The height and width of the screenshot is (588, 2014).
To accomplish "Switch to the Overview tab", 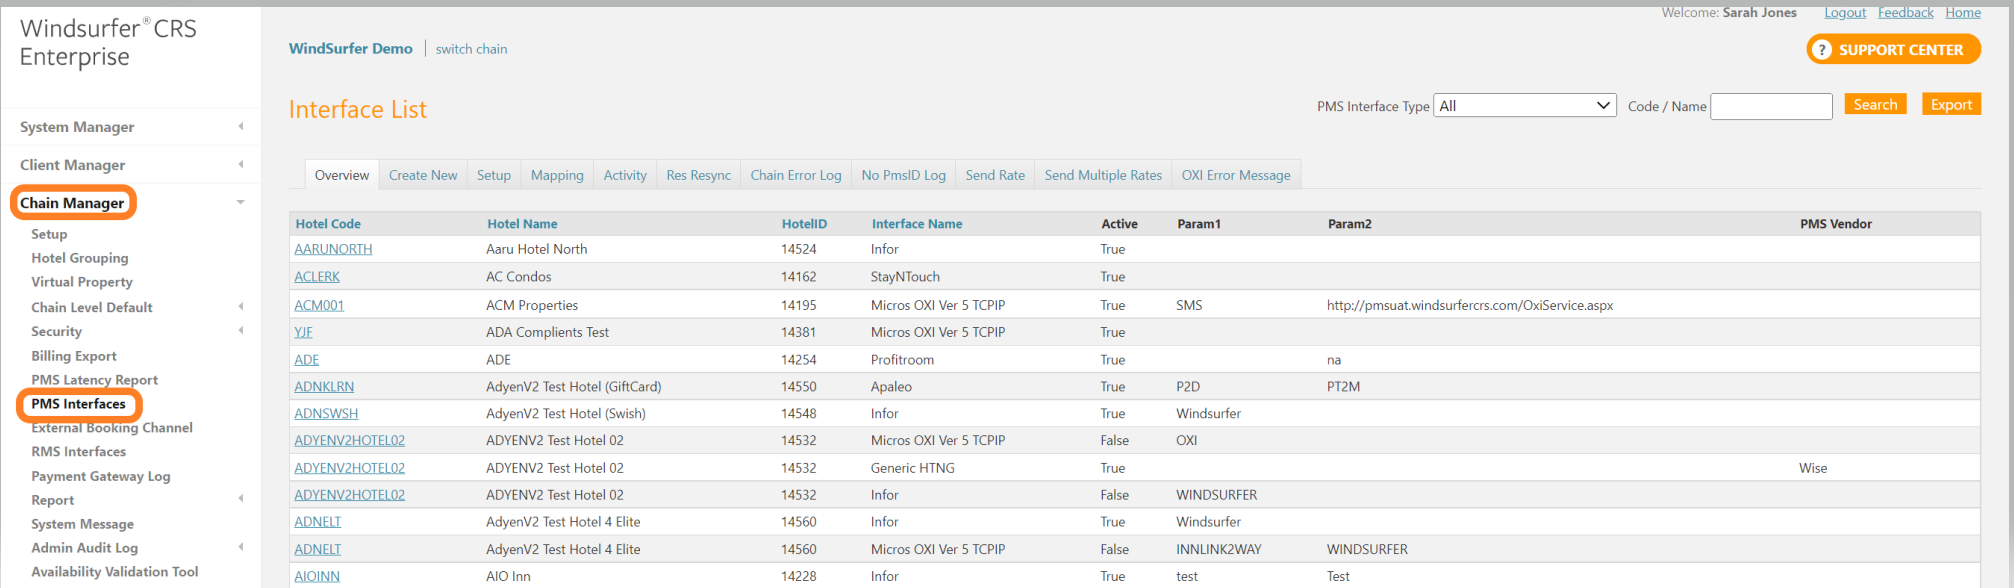I will click(x=342, y=175).
